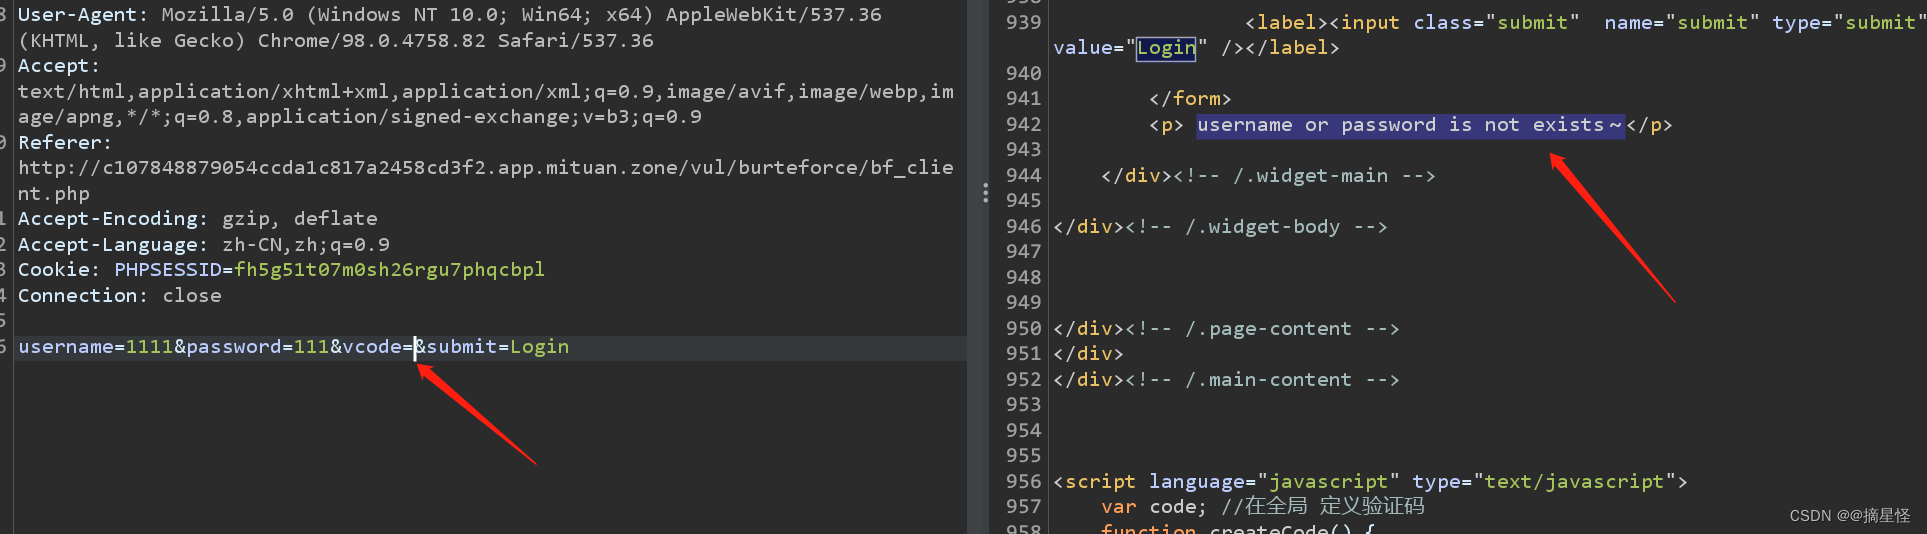
Task: Place cursor at empty vcode= parameter
Action: [415, 347]
